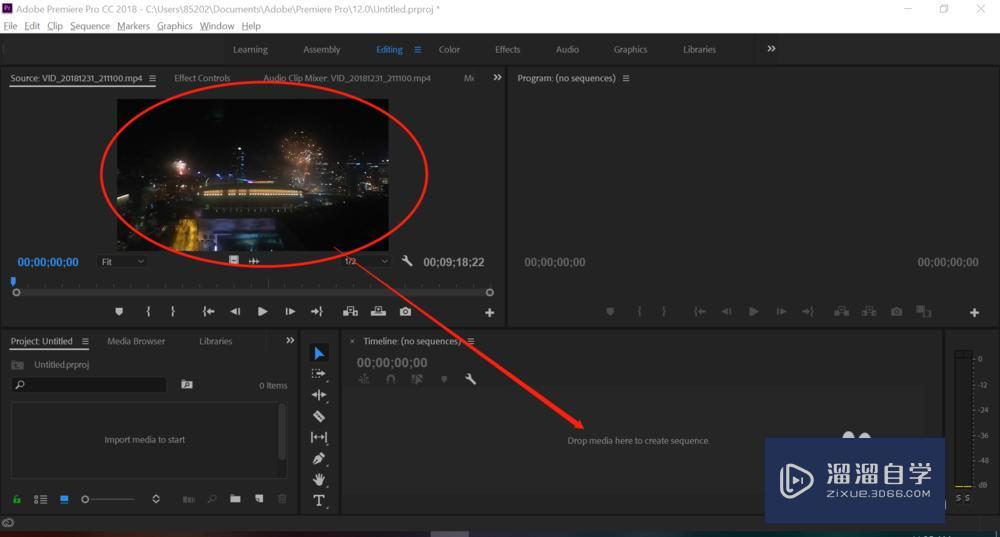1000x537 pixels.
Task: Export frame with camera icon in Source monitor
Action: point(406,311)
